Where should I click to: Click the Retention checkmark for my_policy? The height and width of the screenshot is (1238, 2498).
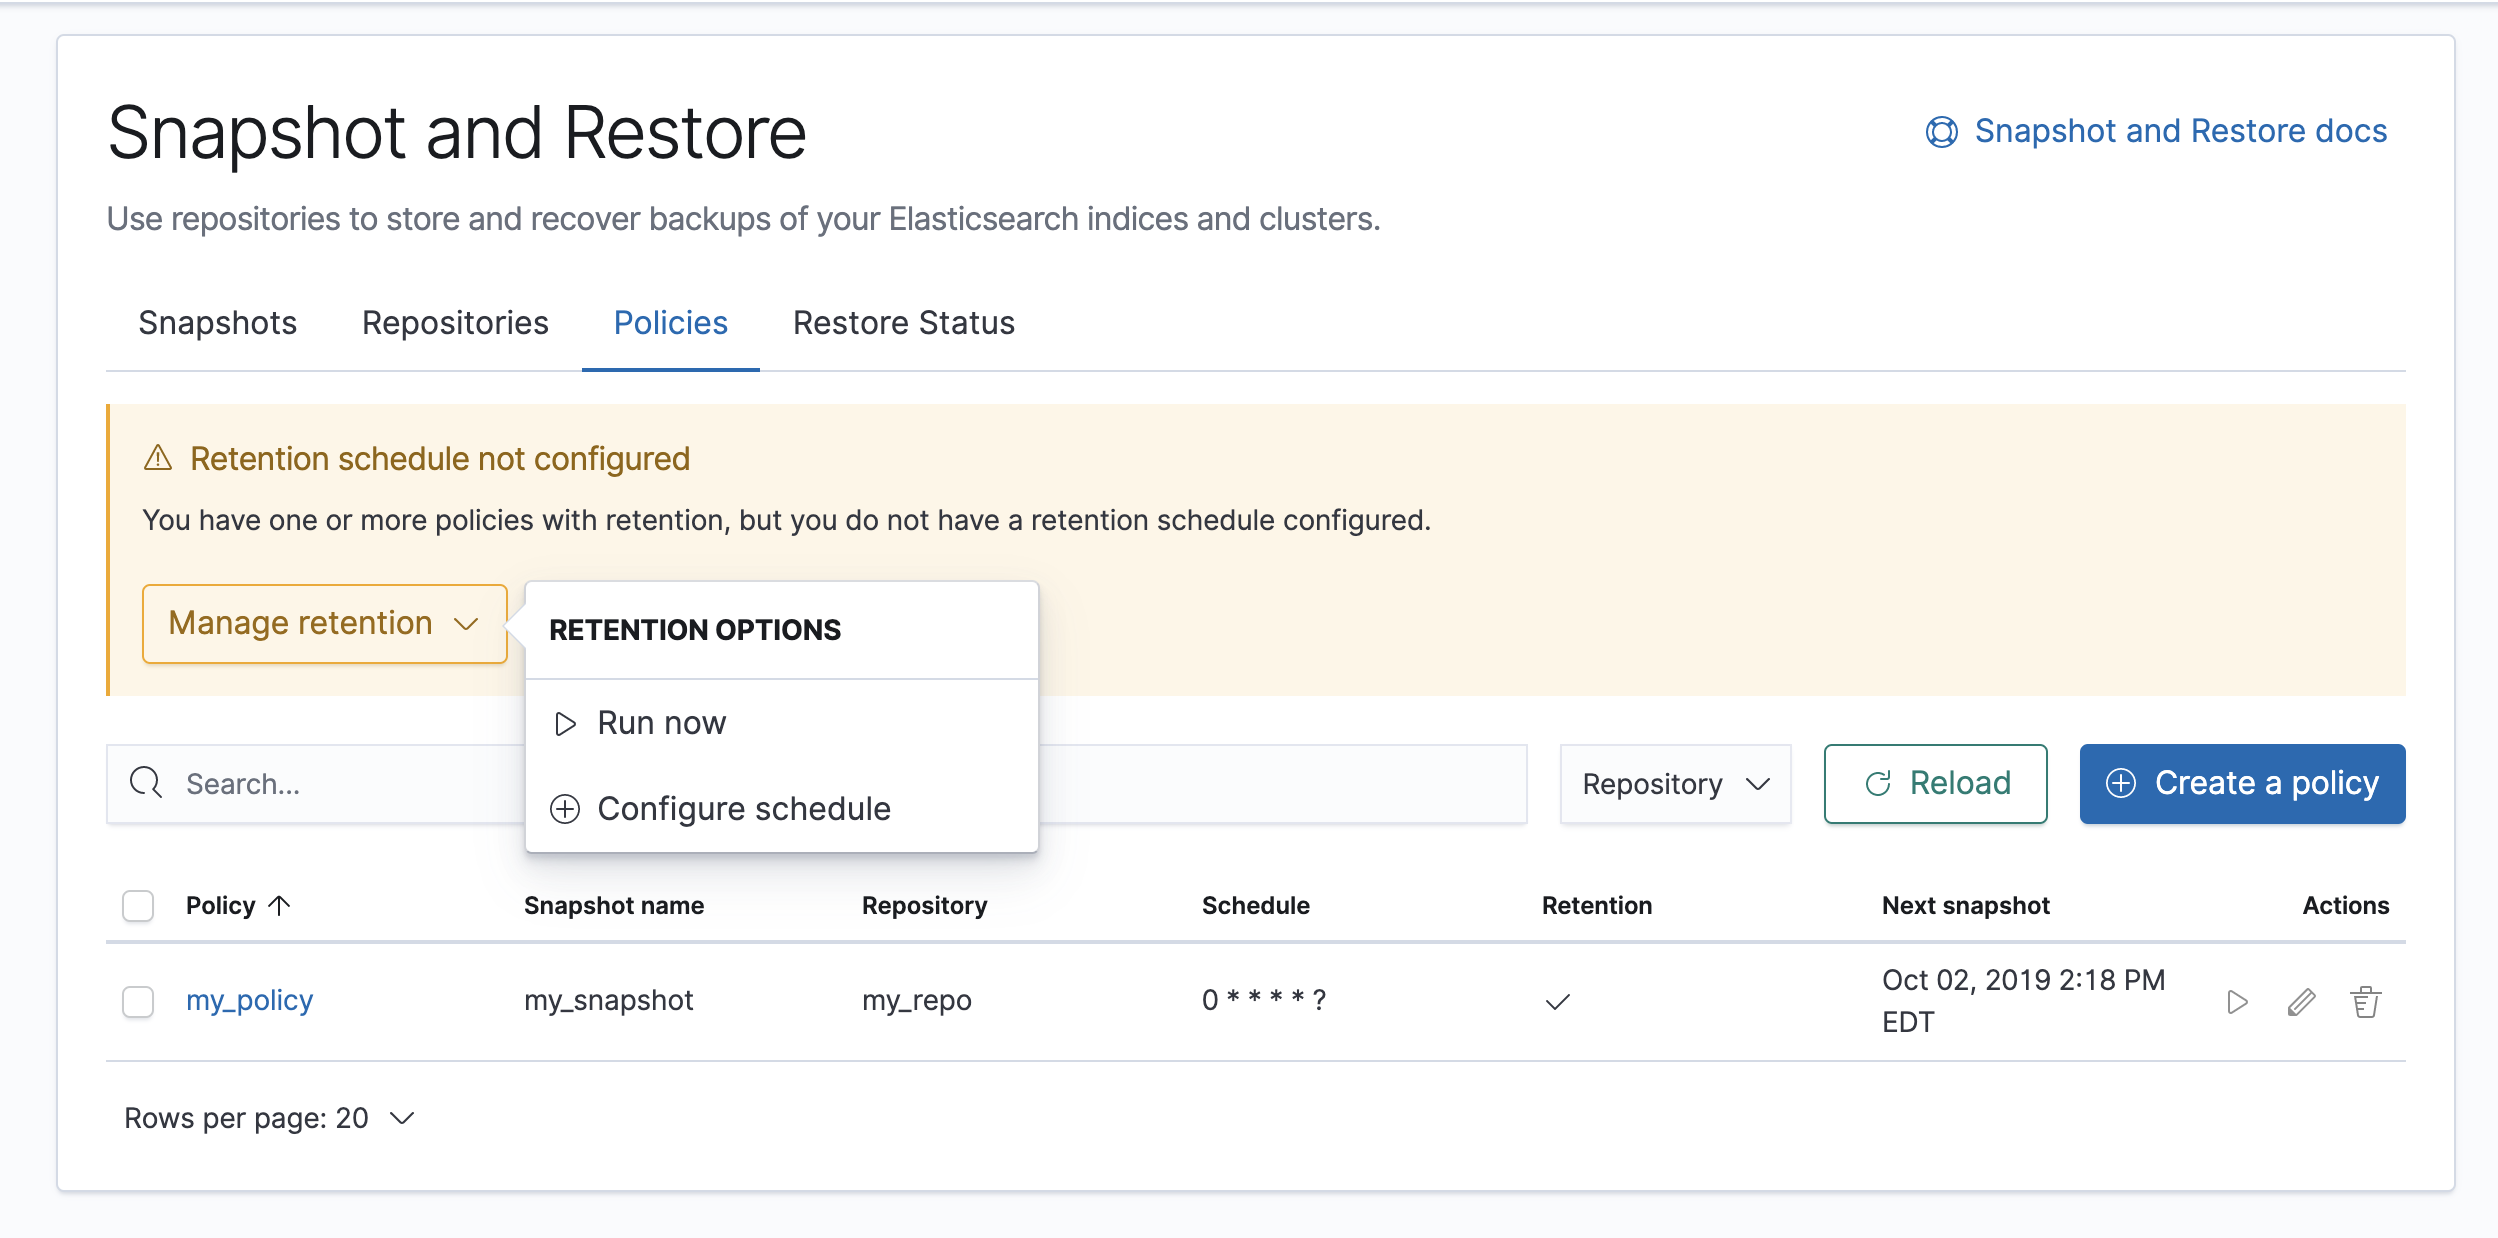click(1557, 1001)
